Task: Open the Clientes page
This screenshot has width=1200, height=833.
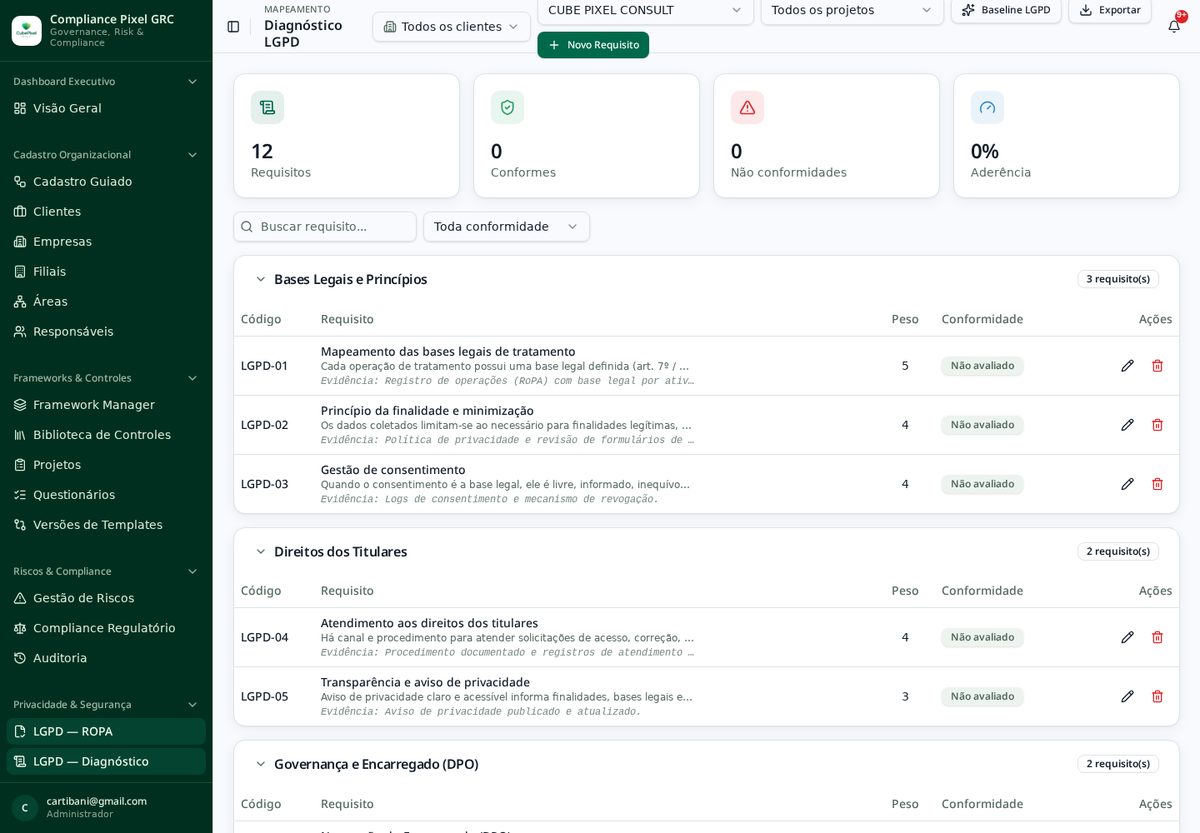Action: click(106, 212)
